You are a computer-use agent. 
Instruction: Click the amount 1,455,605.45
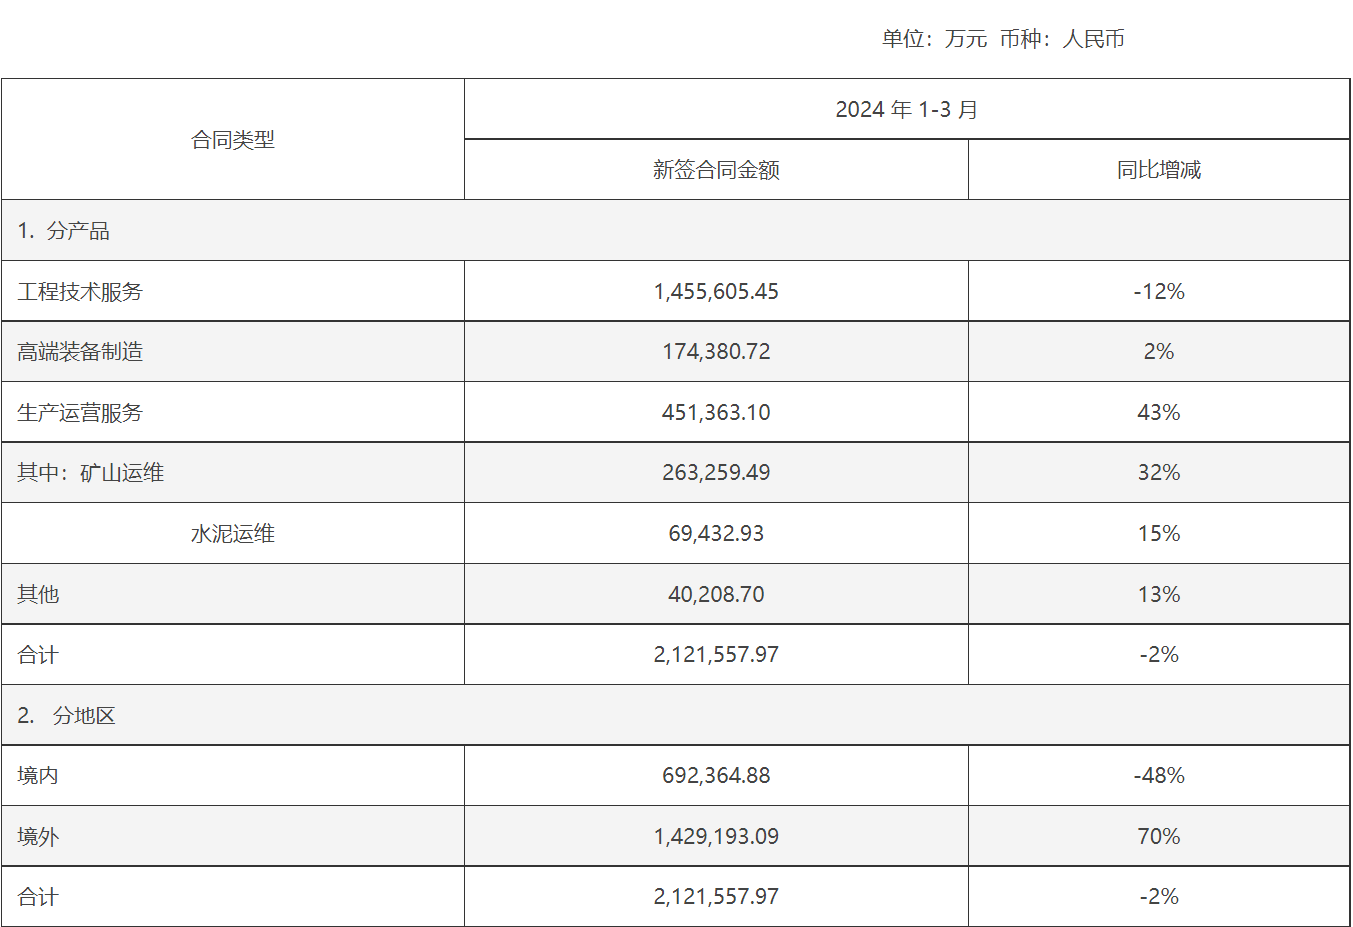(x=716, y=292)
